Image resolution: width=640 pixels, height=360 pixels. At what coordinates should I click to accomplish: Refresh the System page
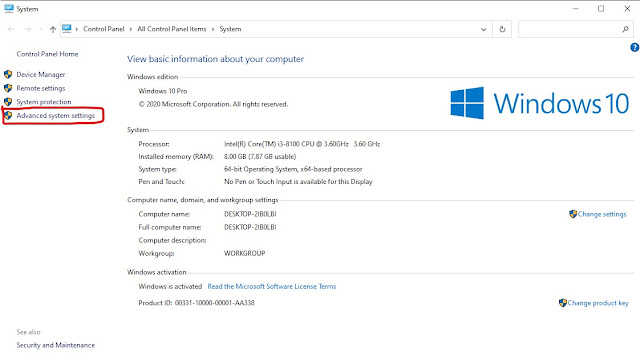(502, 29)
